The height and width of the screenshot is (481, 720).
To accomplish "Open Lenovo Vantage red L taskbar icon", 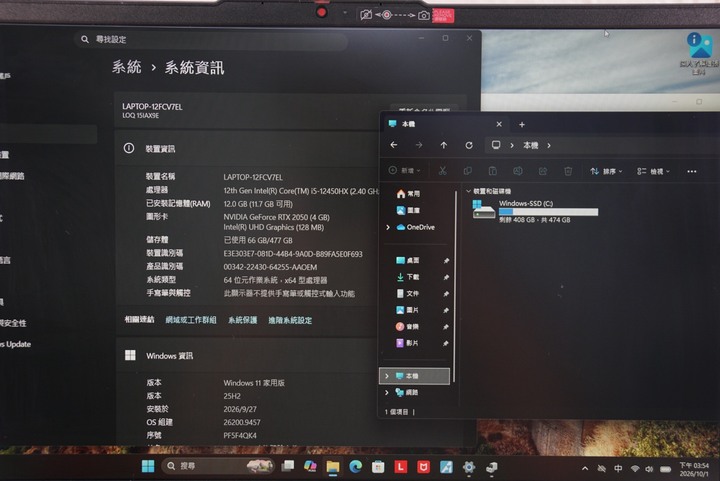I will [400, 467].
